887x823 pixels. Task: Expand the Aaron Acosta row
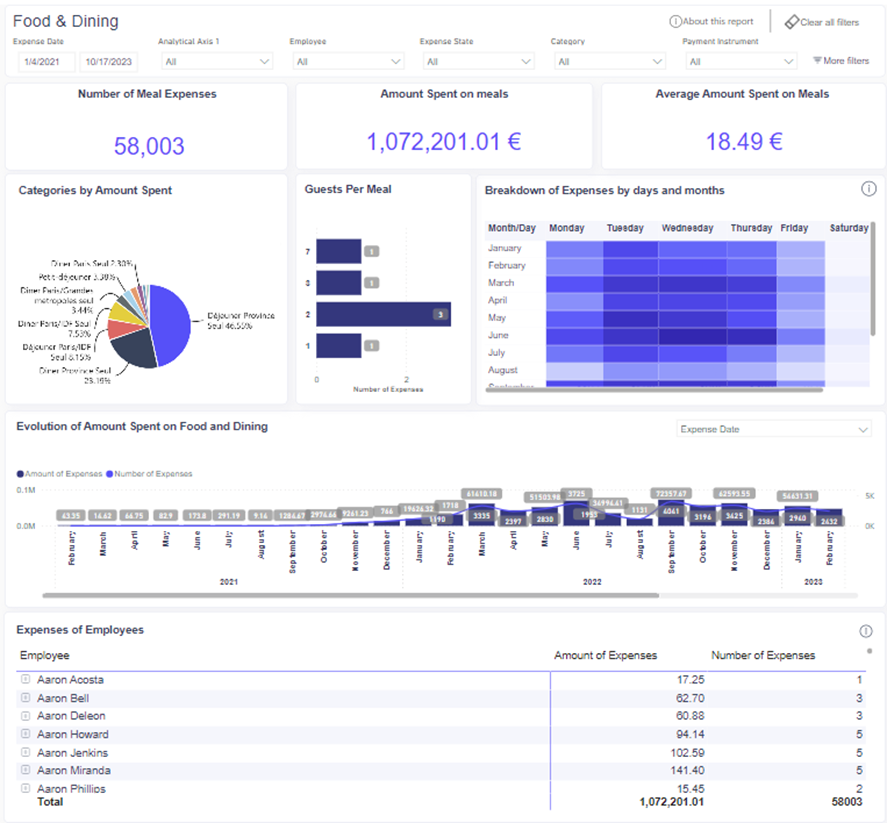25,679
